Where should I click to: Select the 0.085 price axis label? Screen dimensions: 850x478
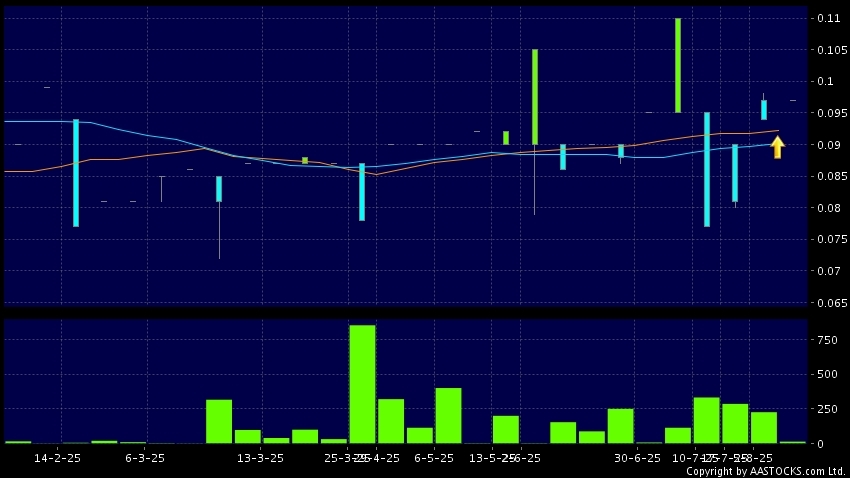point(832,176)
